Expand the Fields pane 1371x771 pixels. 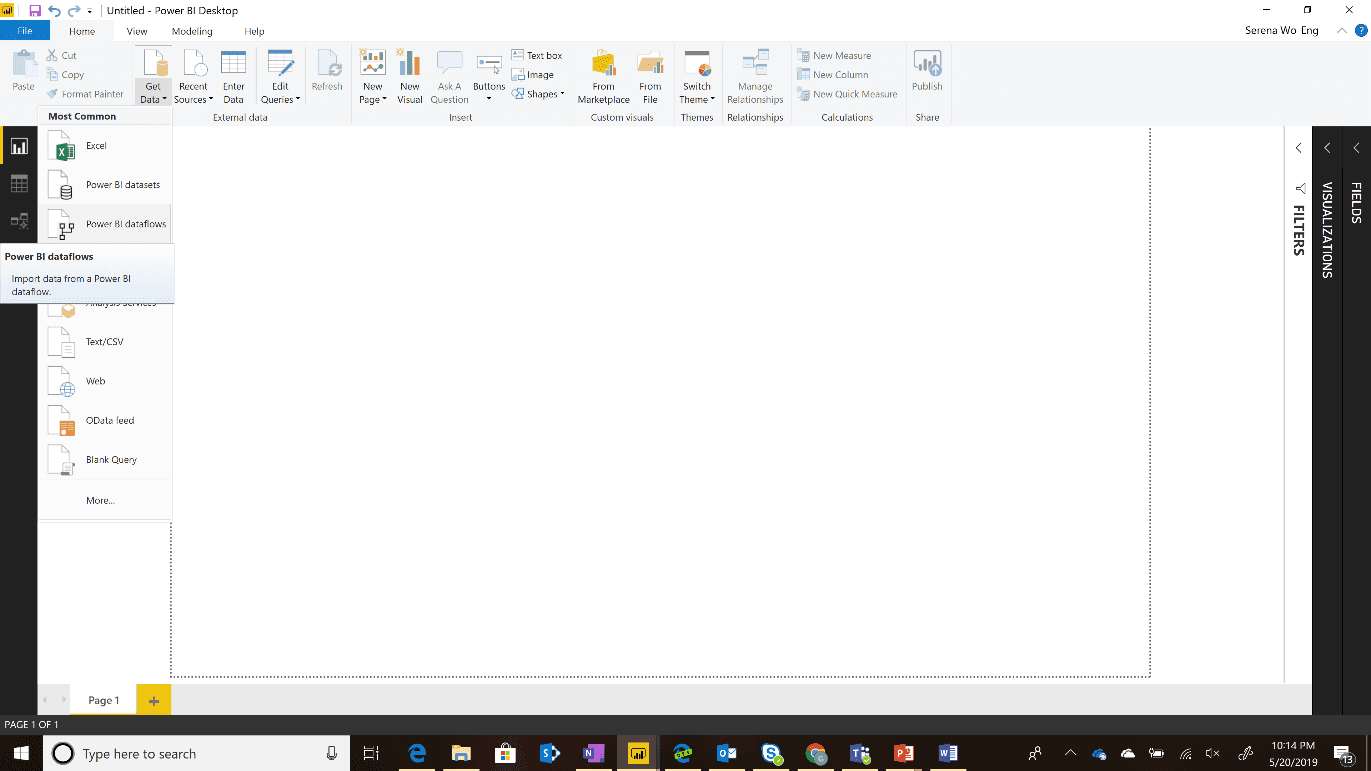[1356, 148]
